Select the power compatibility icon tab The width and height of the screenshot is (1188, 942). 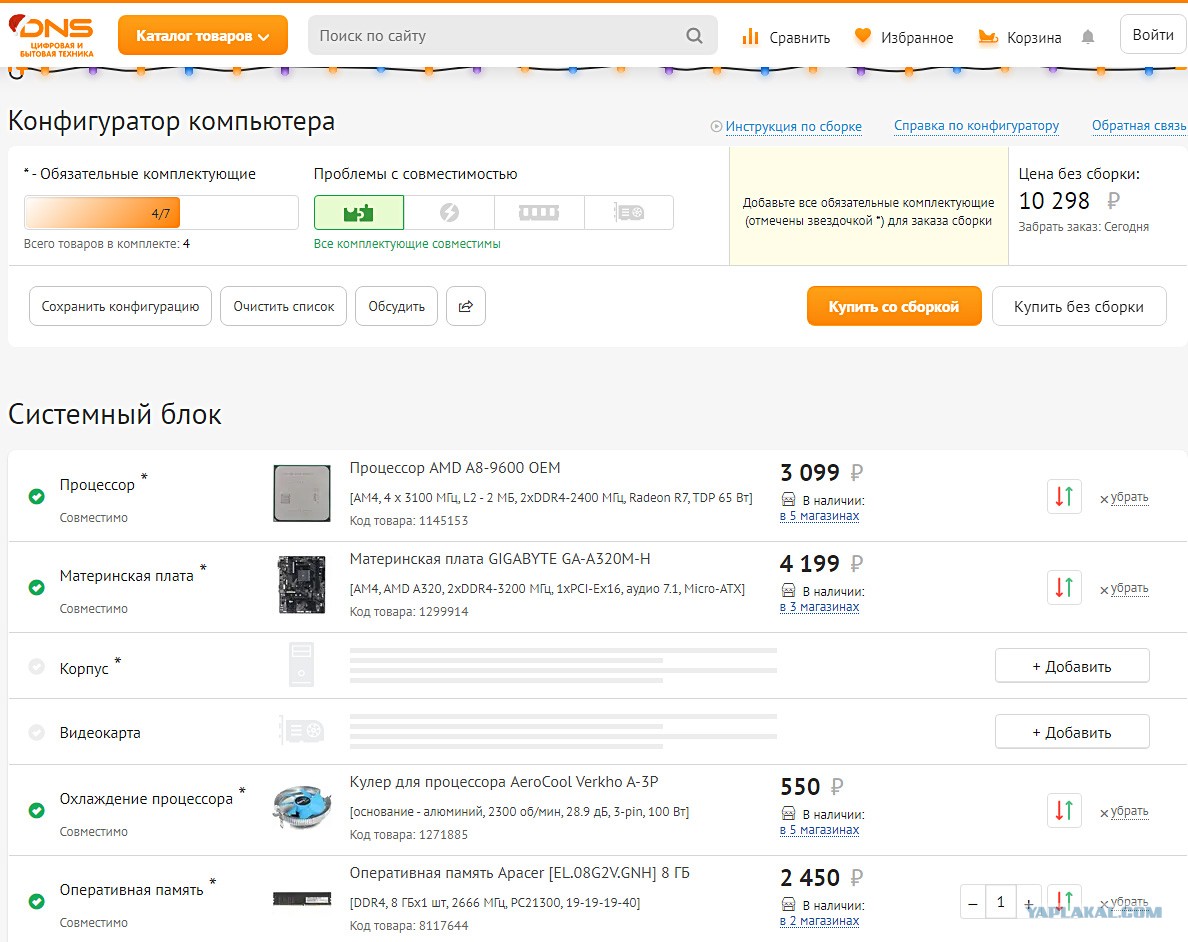click(x=449, y=212)
